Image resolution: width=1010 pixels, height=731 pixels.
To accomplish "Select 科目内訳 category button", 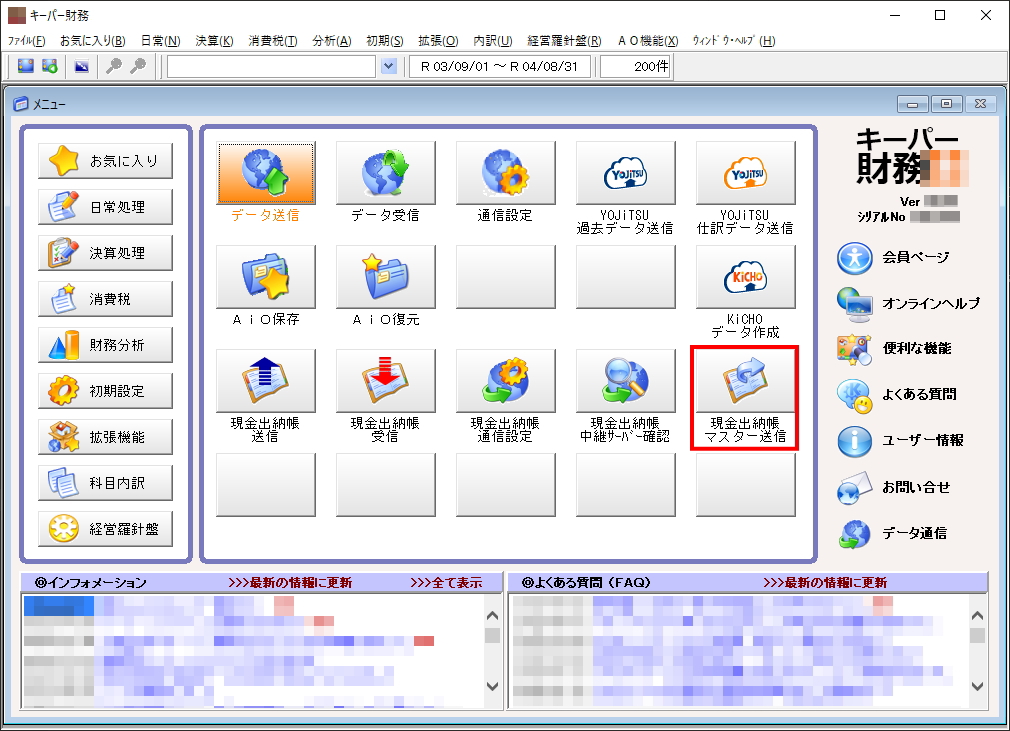I will click(x=106, y=483).
